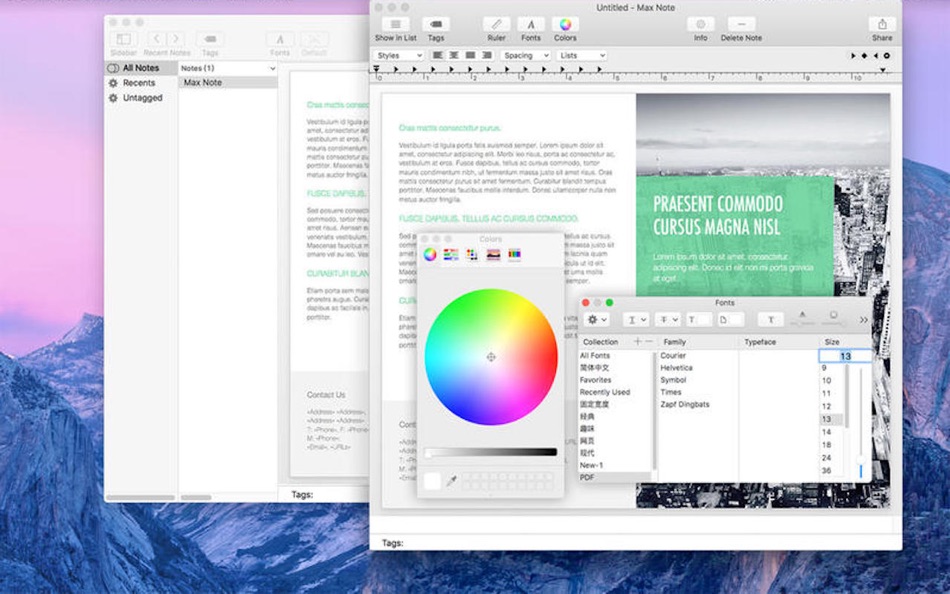Click the Tags icon in background window
Screen dimensions: 950x594
[x=210, y=39]
